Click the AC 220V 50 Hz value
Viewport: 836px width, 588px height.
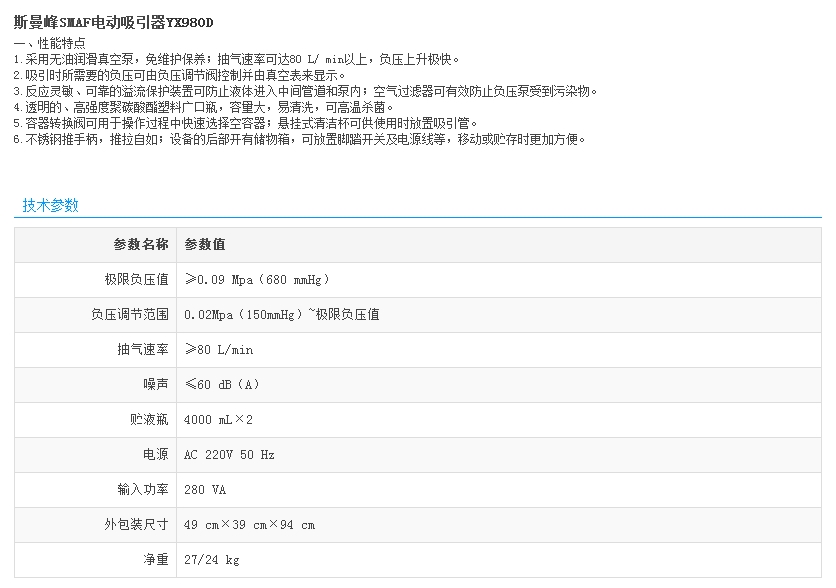click(229, 454)
